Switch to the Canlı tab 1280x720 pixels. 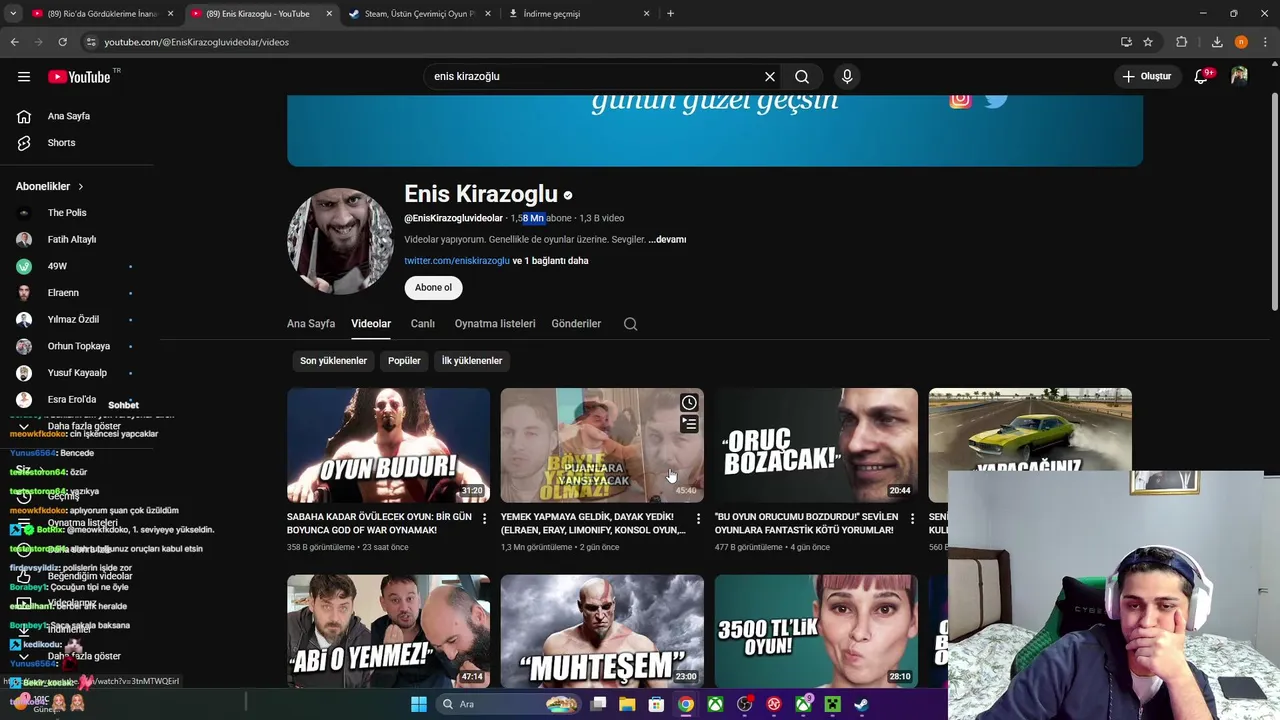click(422, 324)
